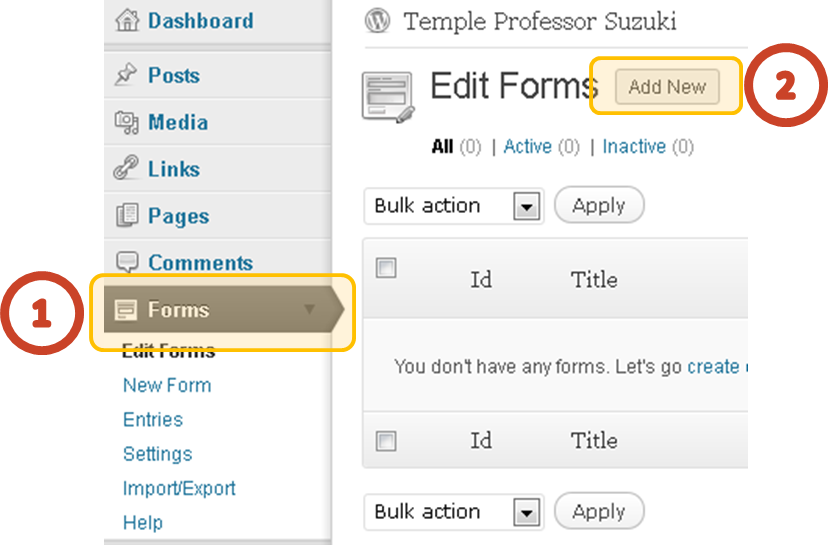Click the Dashboard house icon
The image size is (828, 545).
127,21
